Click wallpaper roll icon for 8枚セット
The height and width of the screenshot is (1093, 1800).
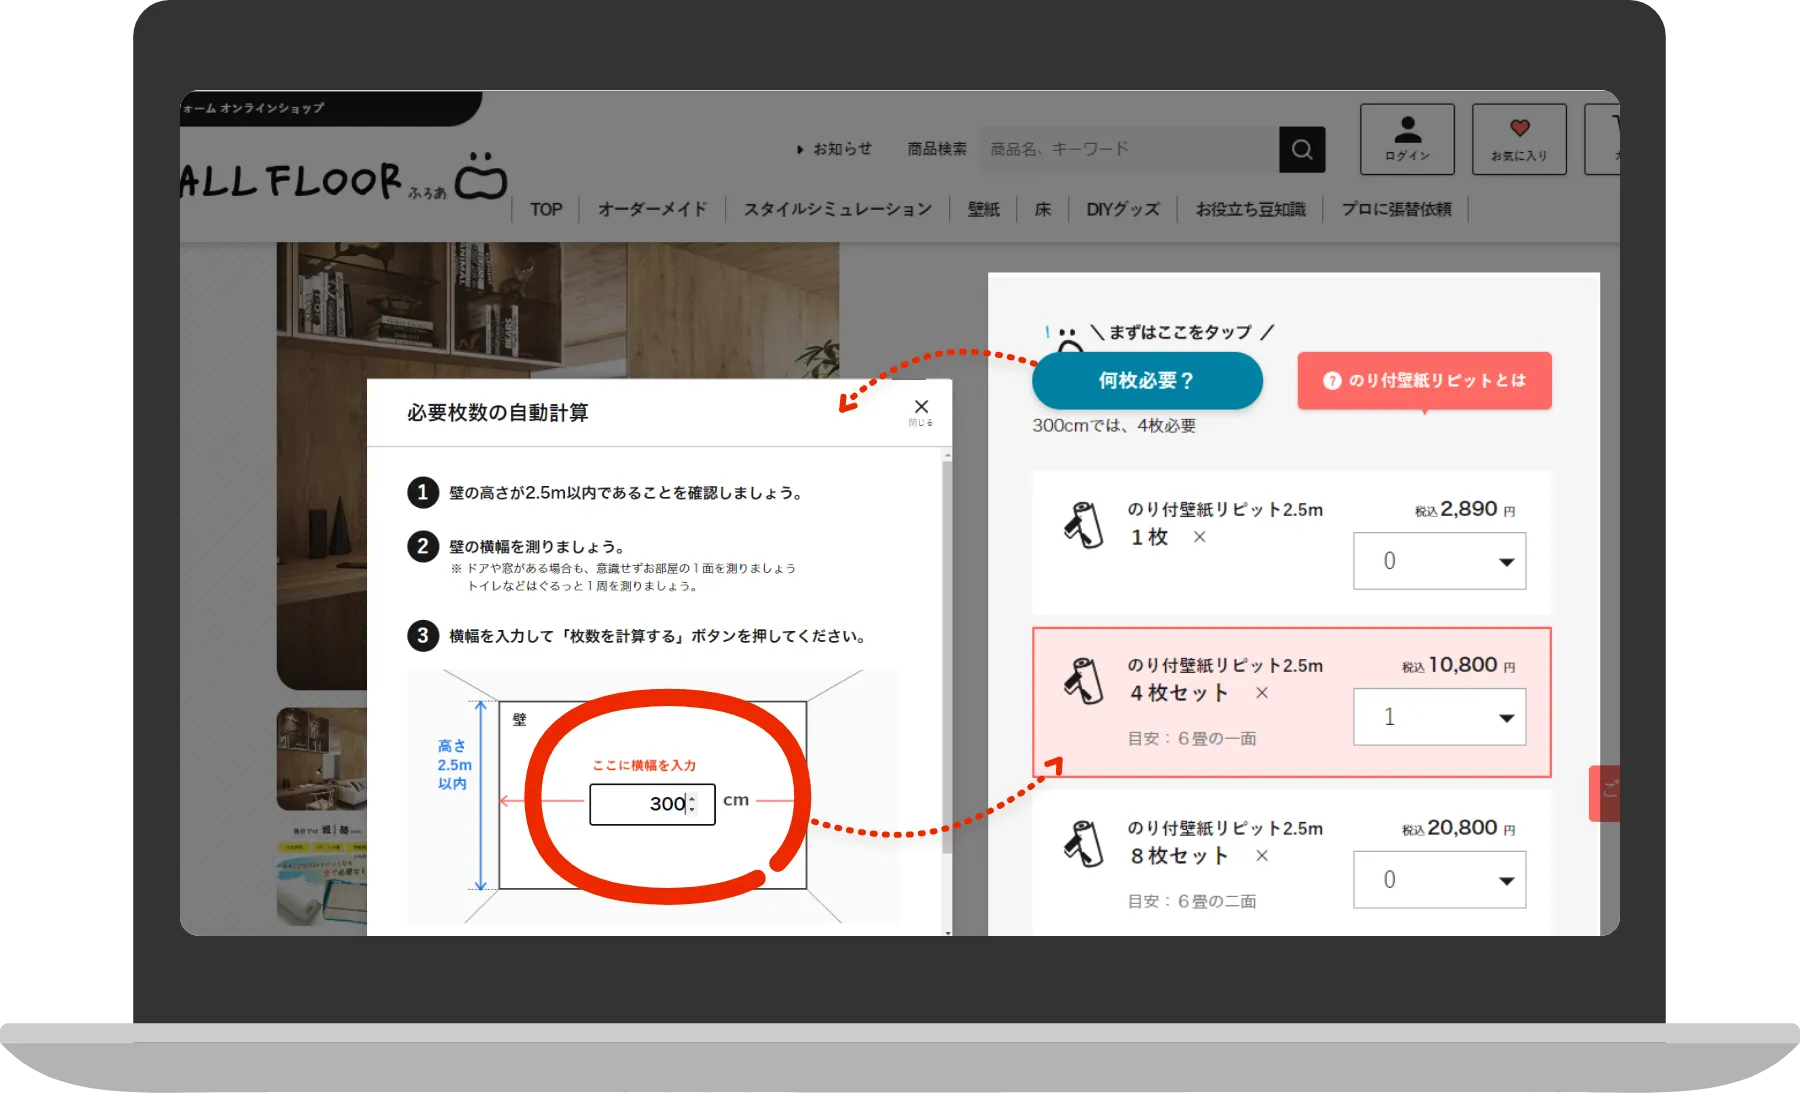(x=1083, y=843)
